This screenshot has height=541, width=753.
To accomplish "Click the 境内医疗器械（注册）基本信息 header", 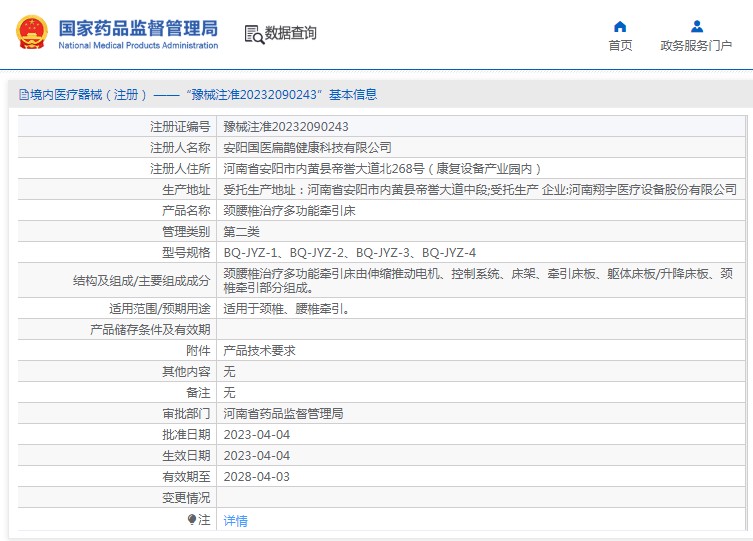I will coord(198,95).
